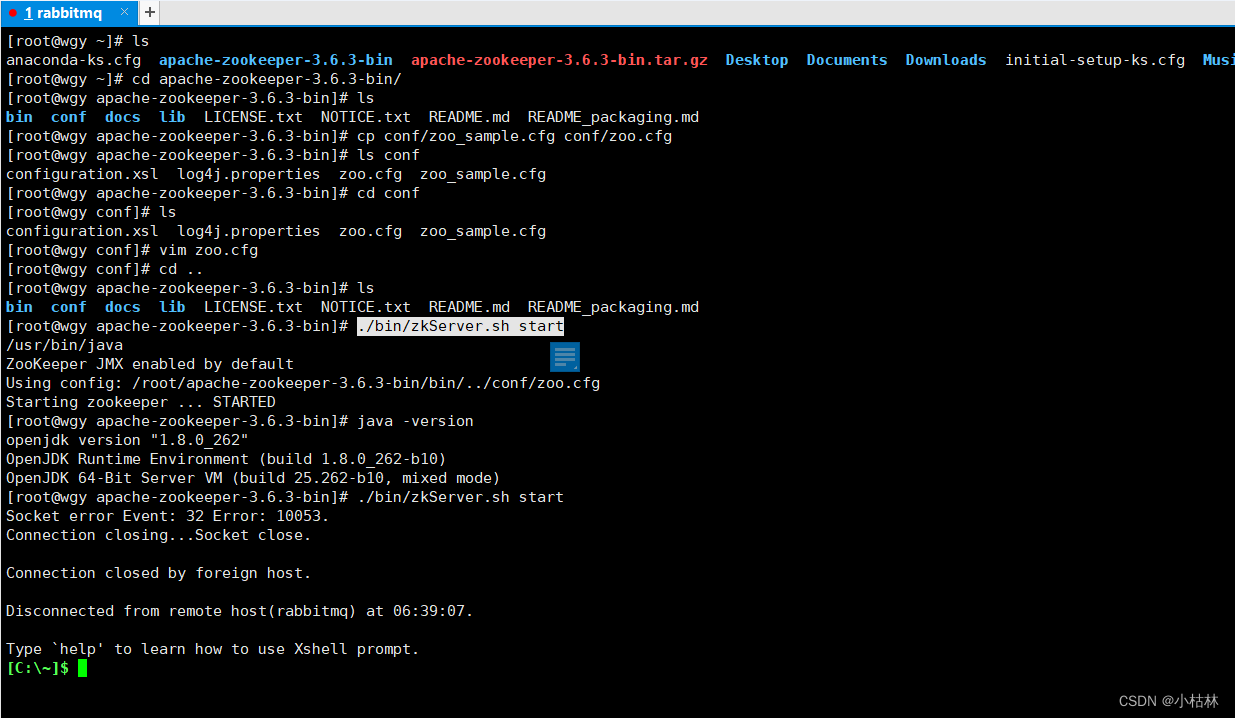Click the 'ls conf' command text

click(388, 155)
